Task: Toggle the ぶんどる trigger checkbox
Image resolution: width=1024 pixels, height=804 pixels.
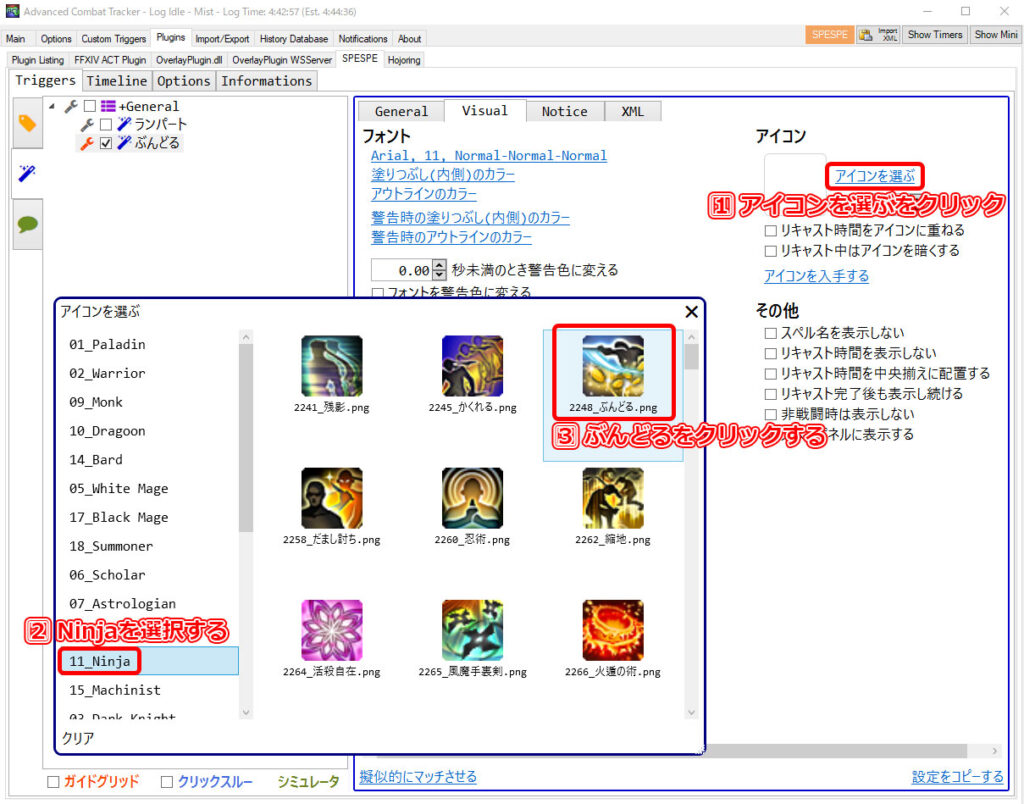Action: (x=106, y=143)
